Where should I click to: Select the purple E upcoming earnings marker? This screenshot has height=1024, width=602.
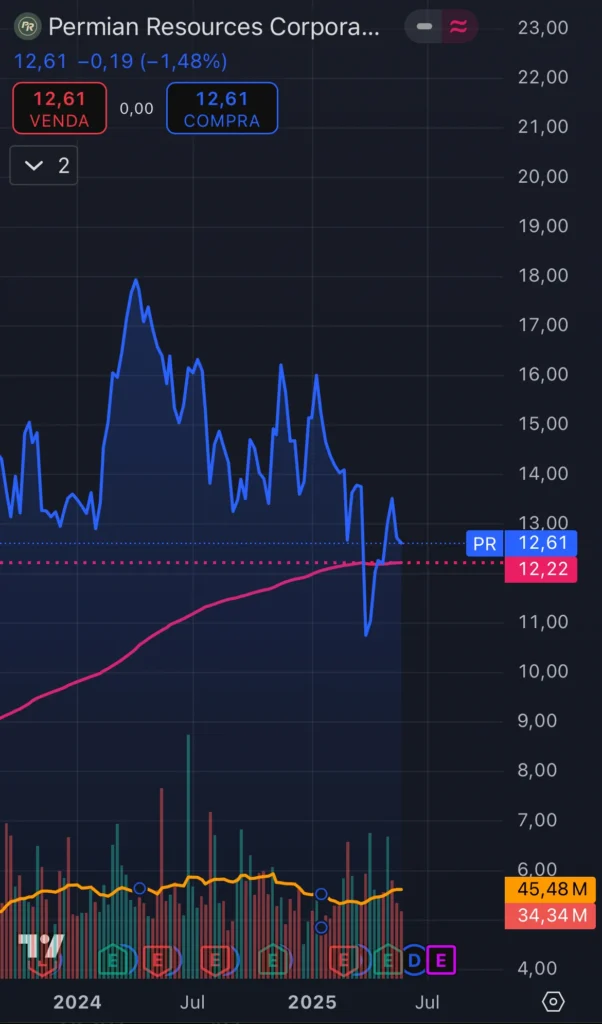pos(441,960)
